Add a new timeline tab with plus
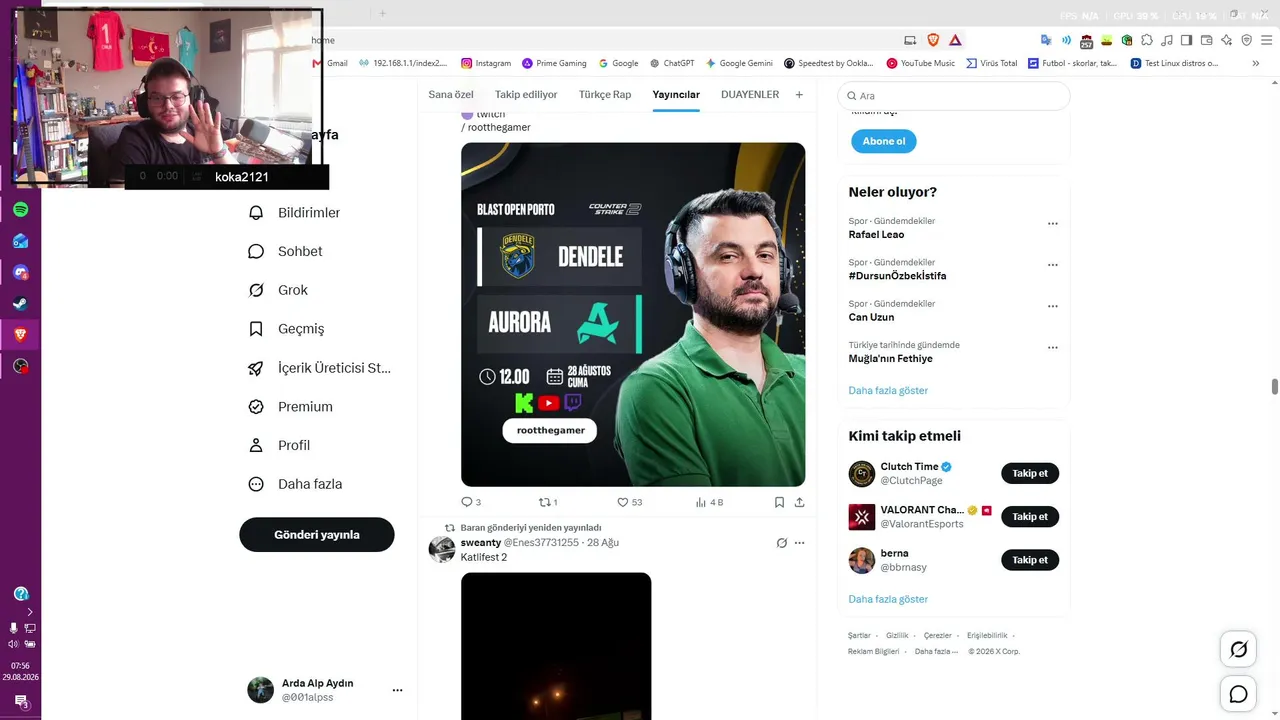This screenshot has width=1280, height=720. click(799, 94)
